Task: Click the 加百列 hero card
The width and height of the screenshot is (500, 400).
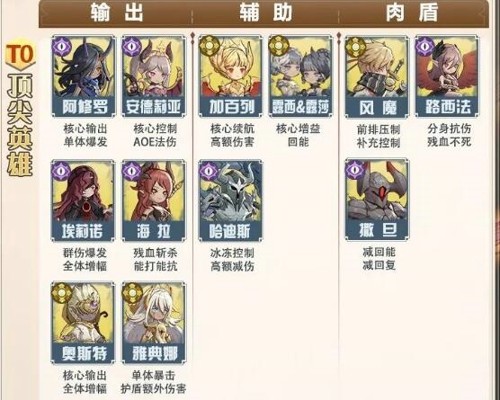Action: (230, 76)
